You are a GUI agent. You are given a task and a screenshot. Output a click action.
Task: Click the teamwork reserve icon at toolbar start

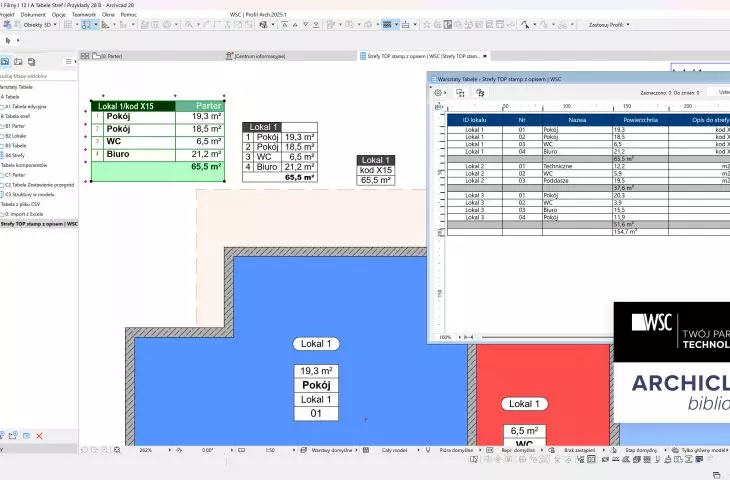[7, 25]
